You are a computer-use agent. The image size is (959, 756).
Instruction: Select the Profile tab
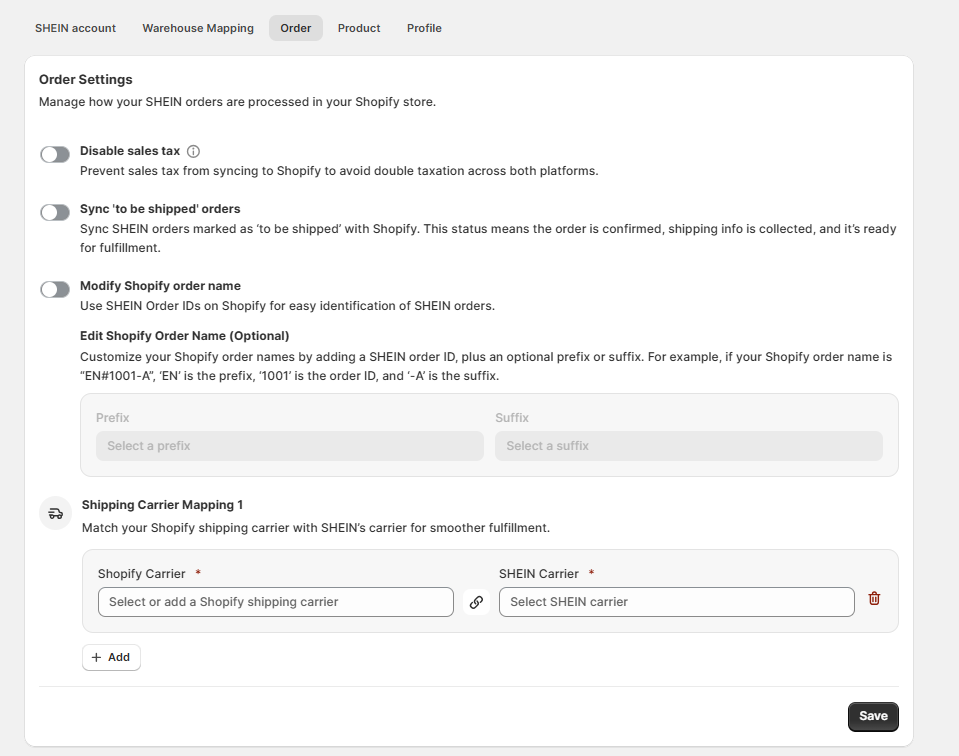424,28
